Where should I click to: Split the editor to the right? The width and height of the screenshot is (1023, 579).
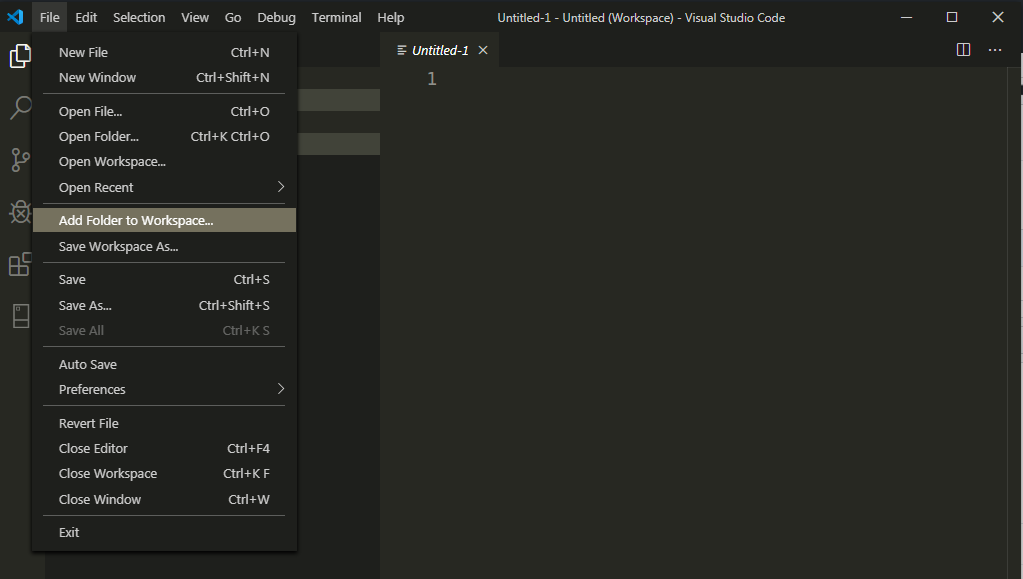963,50
